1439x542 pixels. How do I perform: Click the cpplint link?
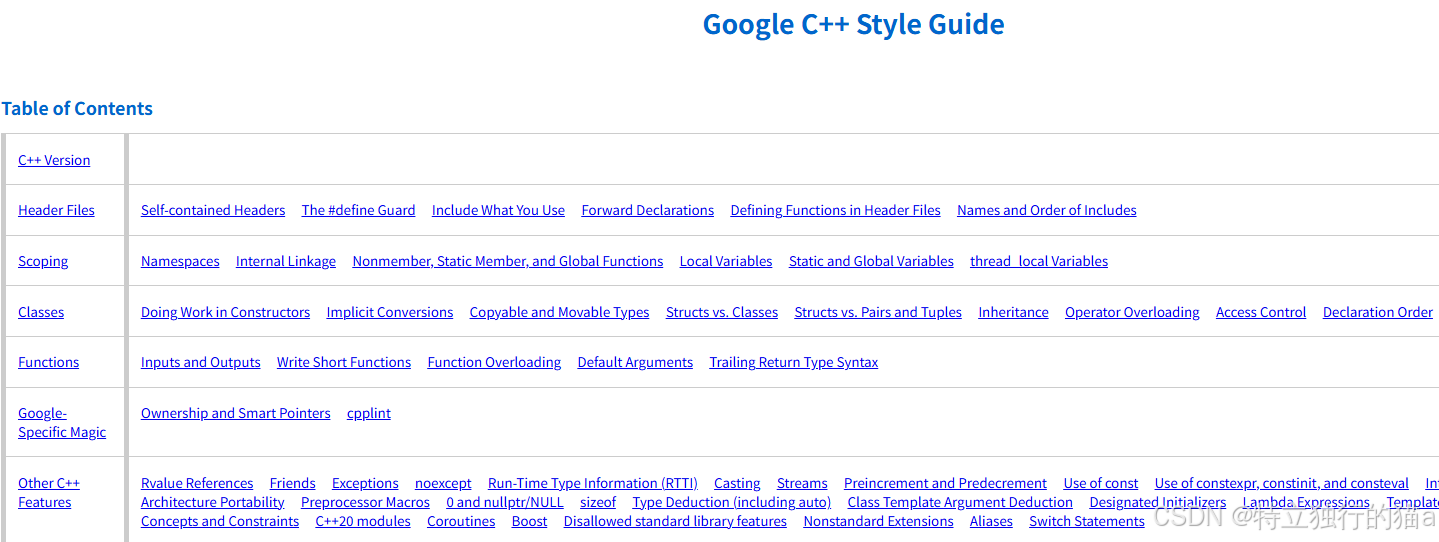369,413
